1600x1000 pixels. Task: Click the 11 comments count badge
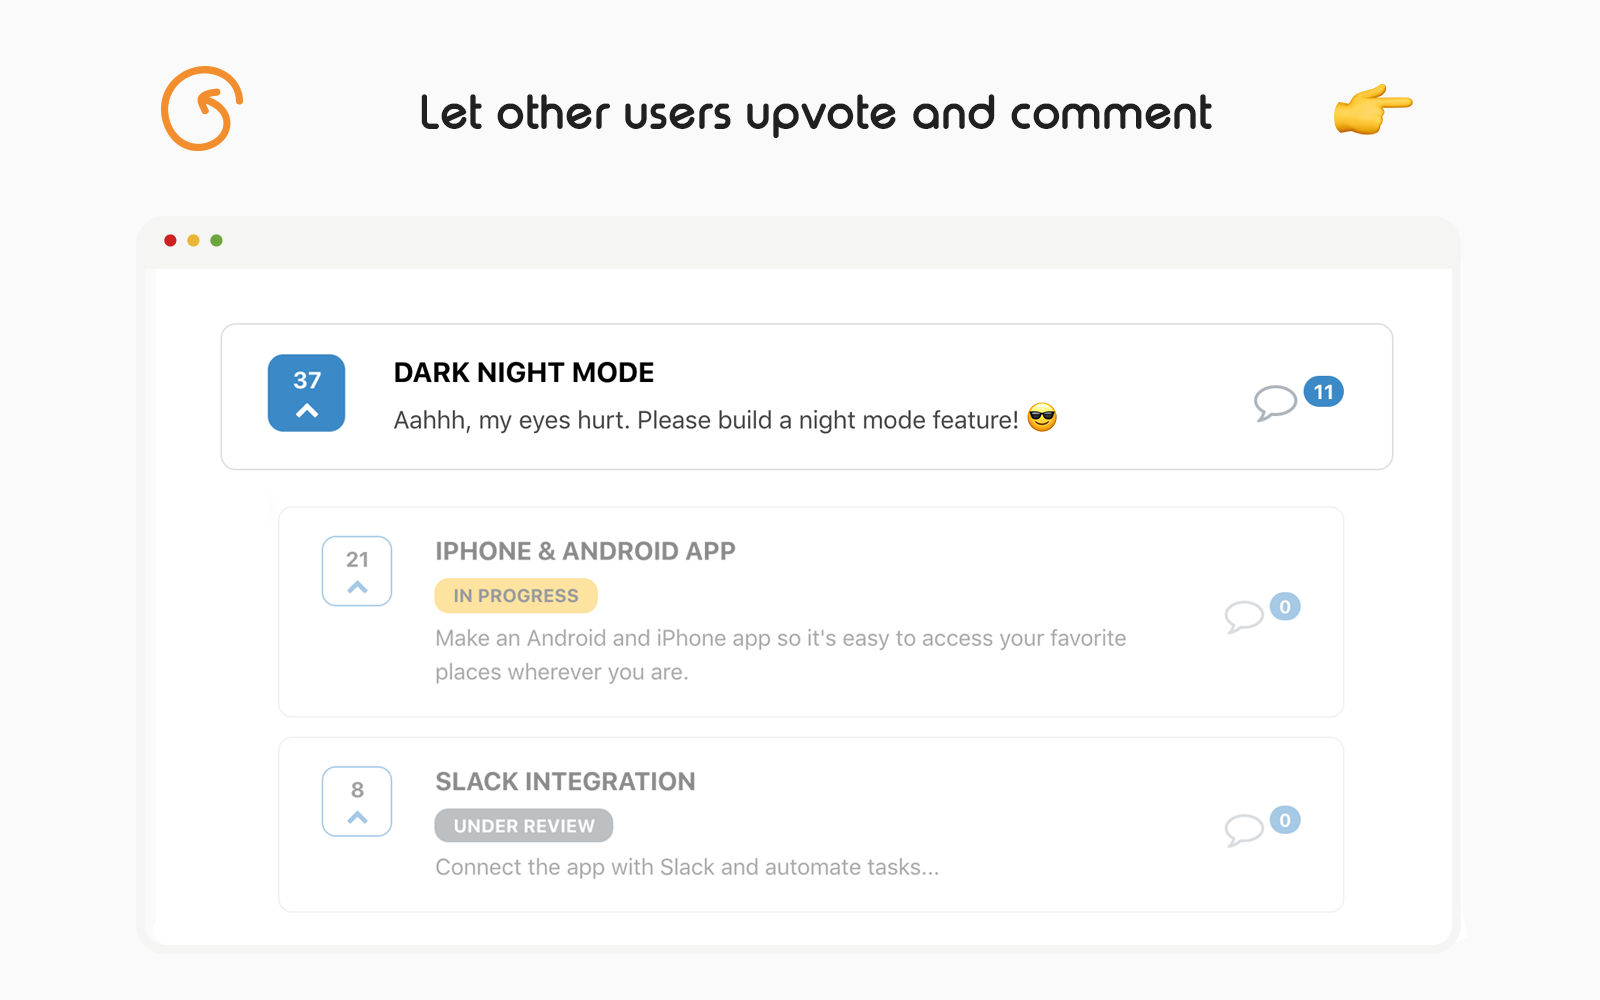click(x=1323, y=392)
